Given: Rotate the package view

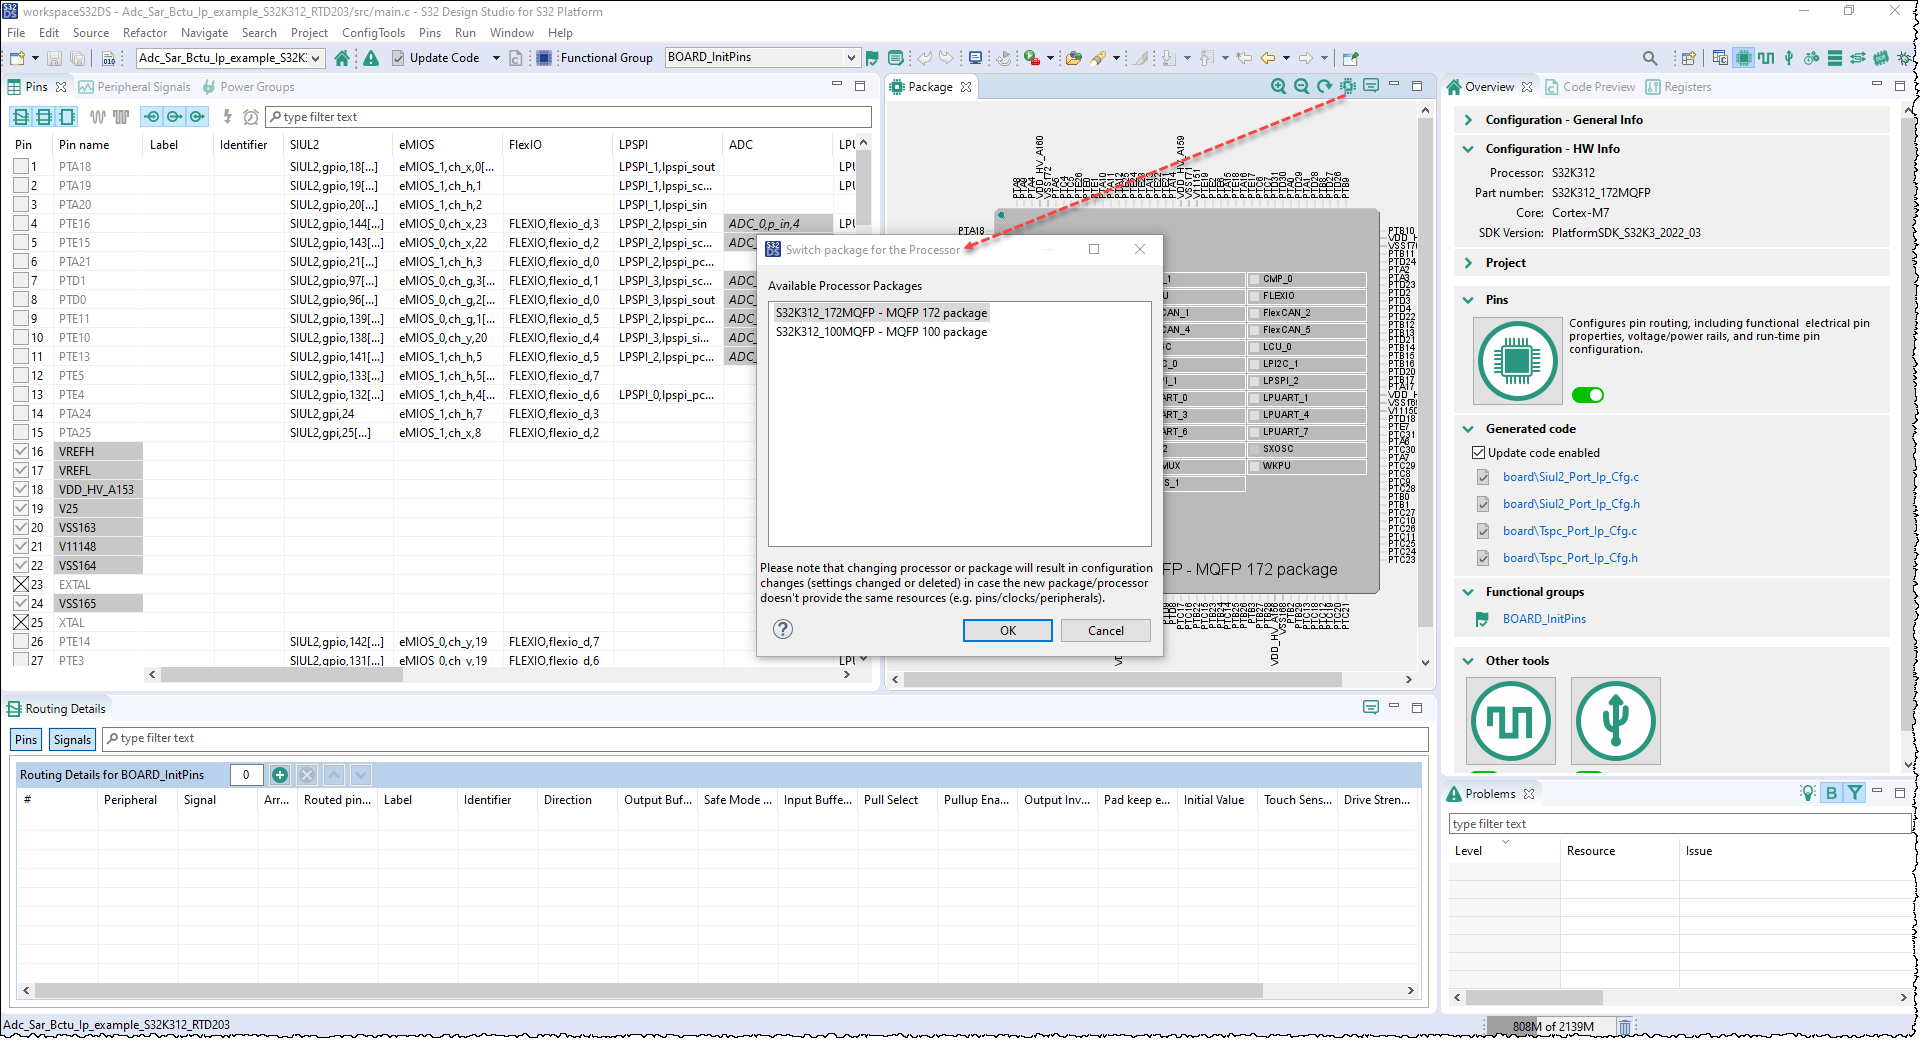Looking at the screenshot, I should click(1324, 86).
